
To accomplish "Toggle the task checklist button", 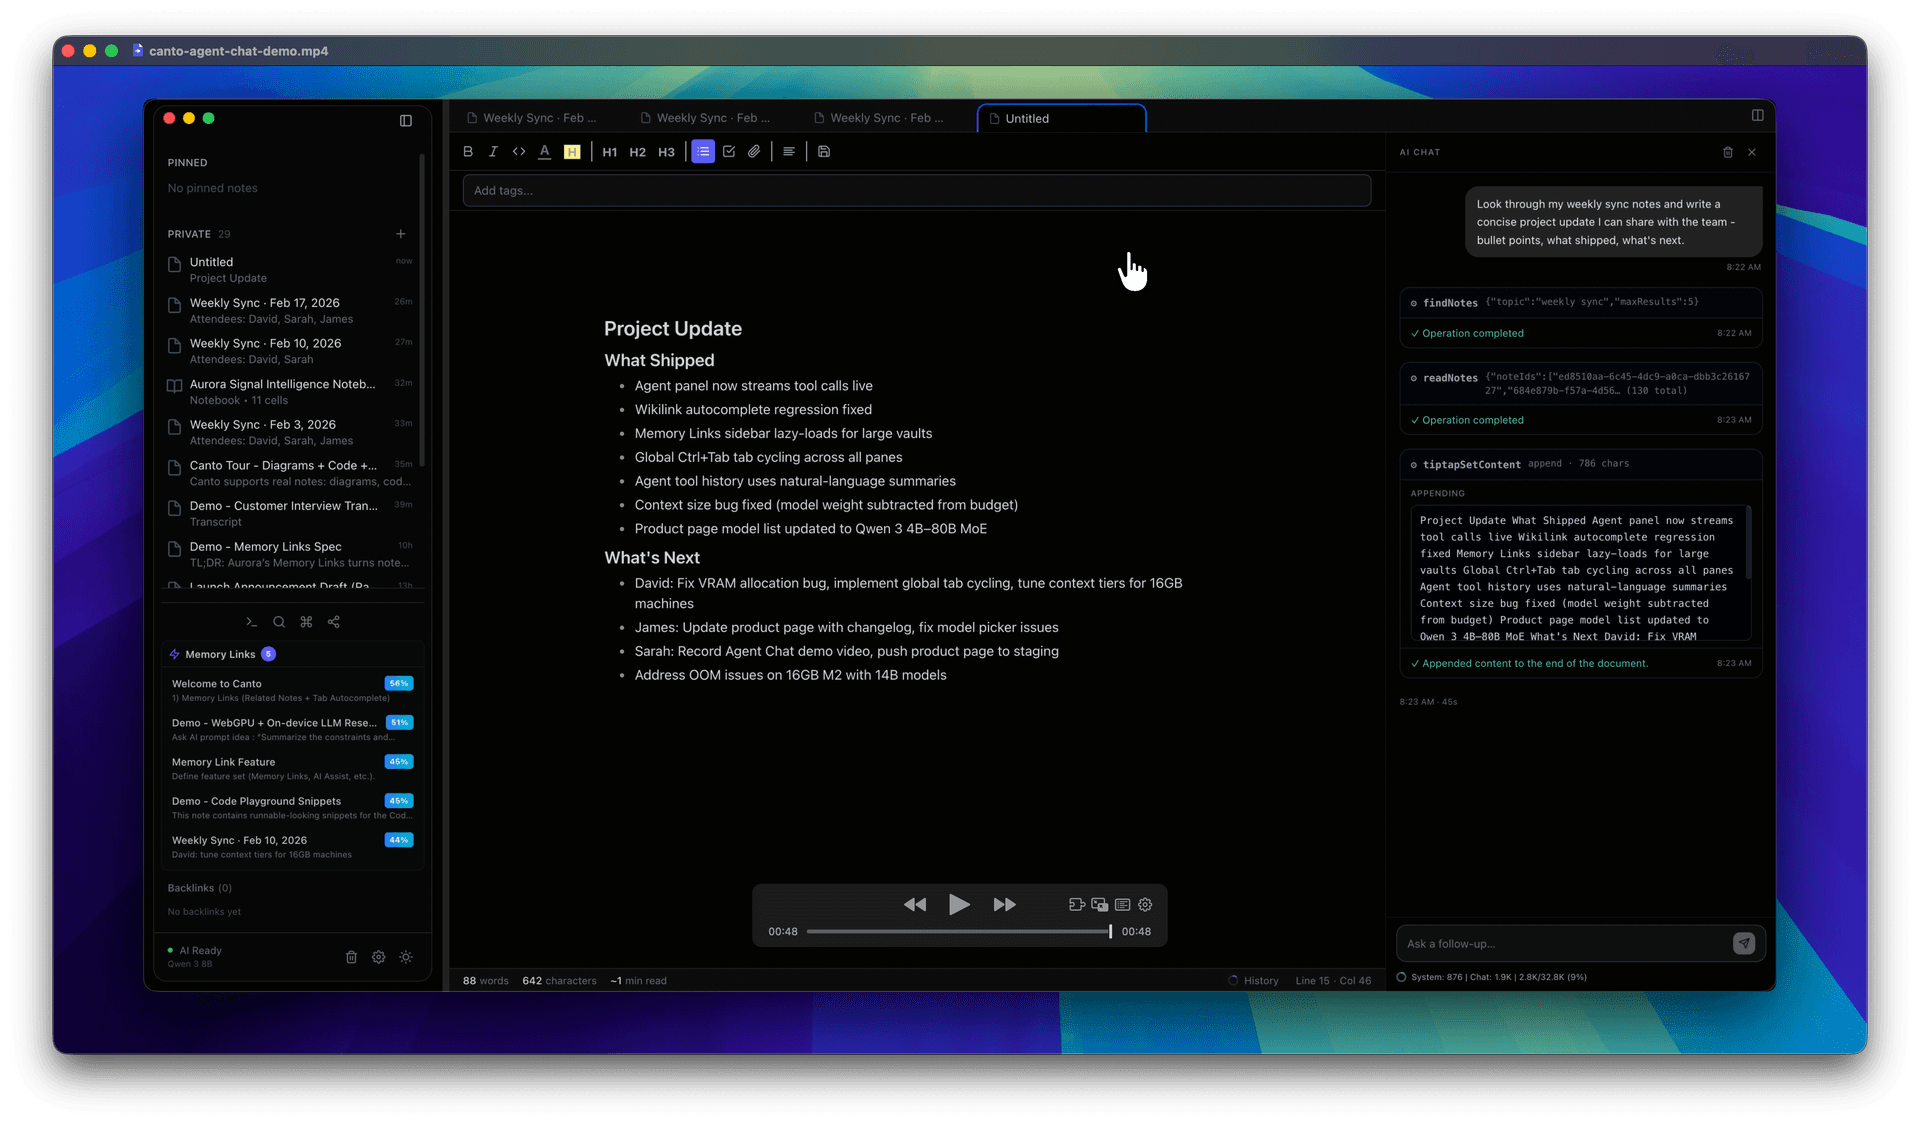I will coord(729,152).
